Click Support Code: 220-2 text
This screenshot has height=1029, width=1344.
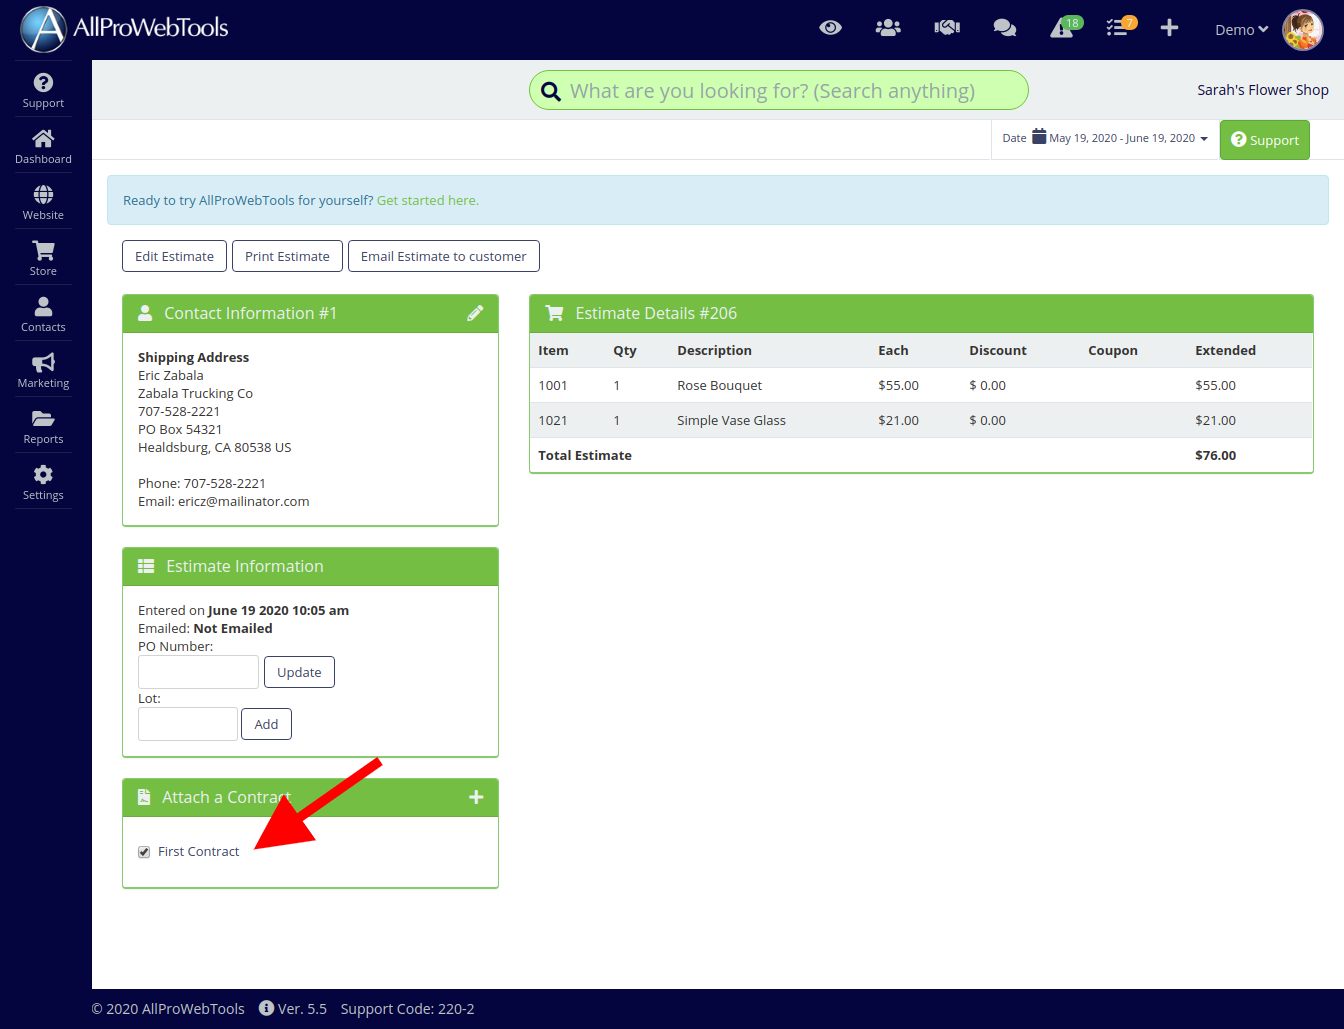tap(407, 1009)
